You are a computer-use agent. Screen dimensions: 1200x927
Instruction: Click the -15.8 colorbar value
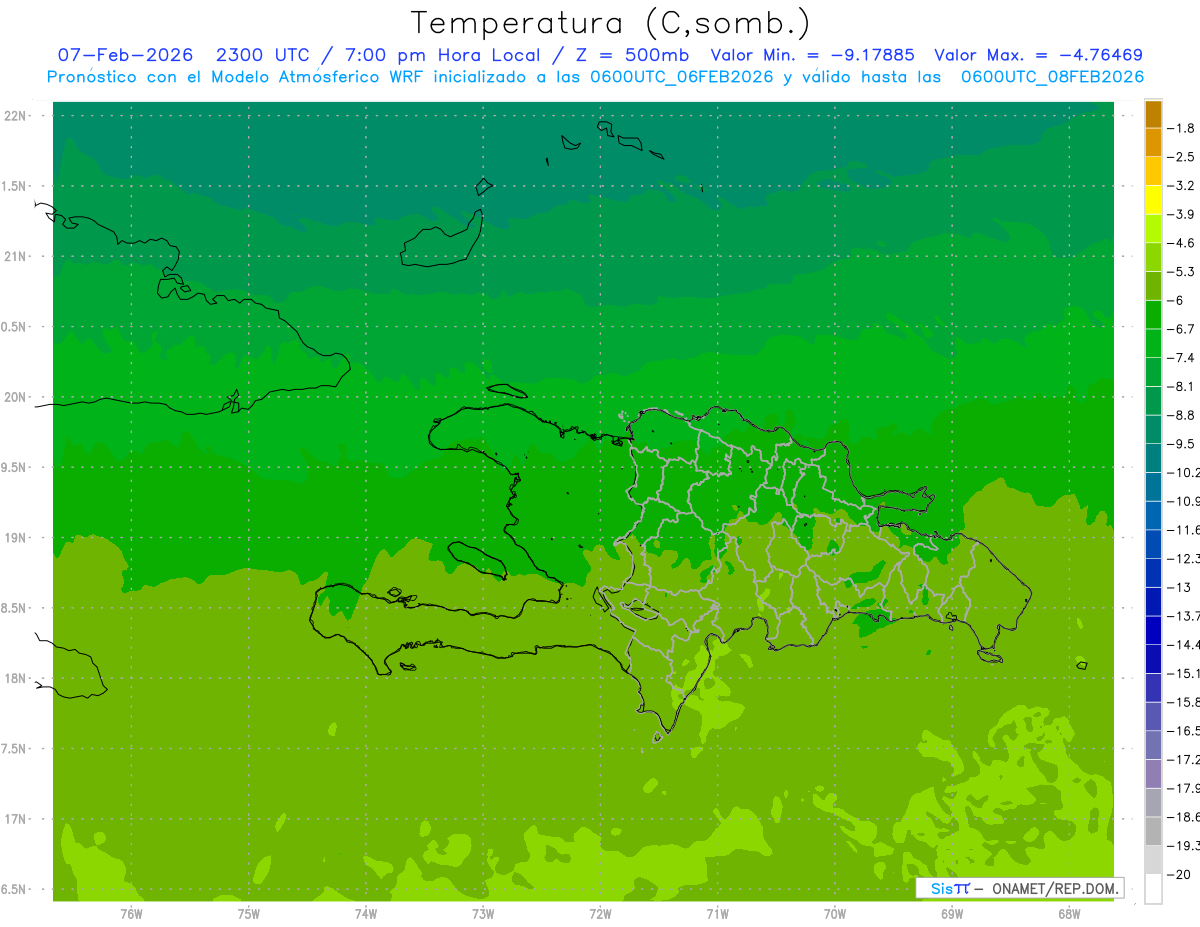(x=1184, y=701)
